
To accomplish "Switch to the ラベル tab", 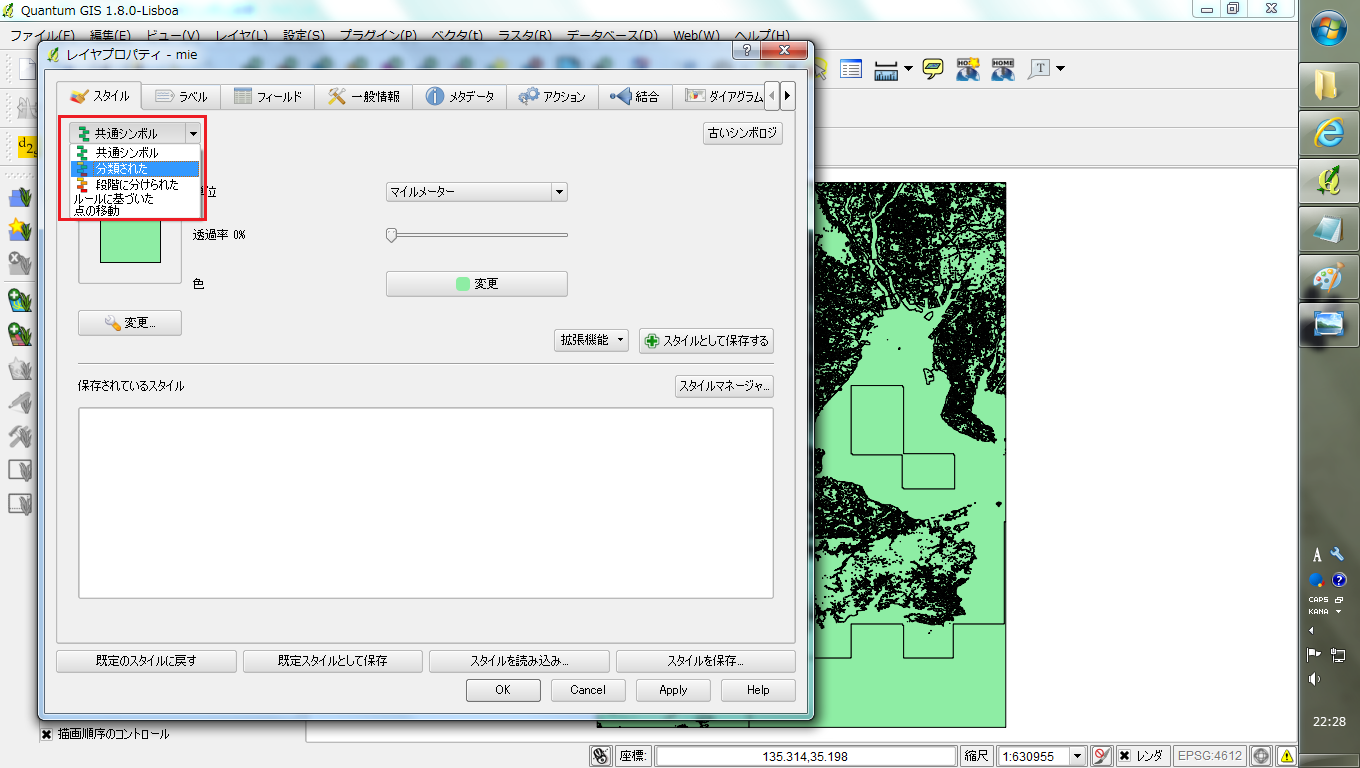I will tap(181, 97).
